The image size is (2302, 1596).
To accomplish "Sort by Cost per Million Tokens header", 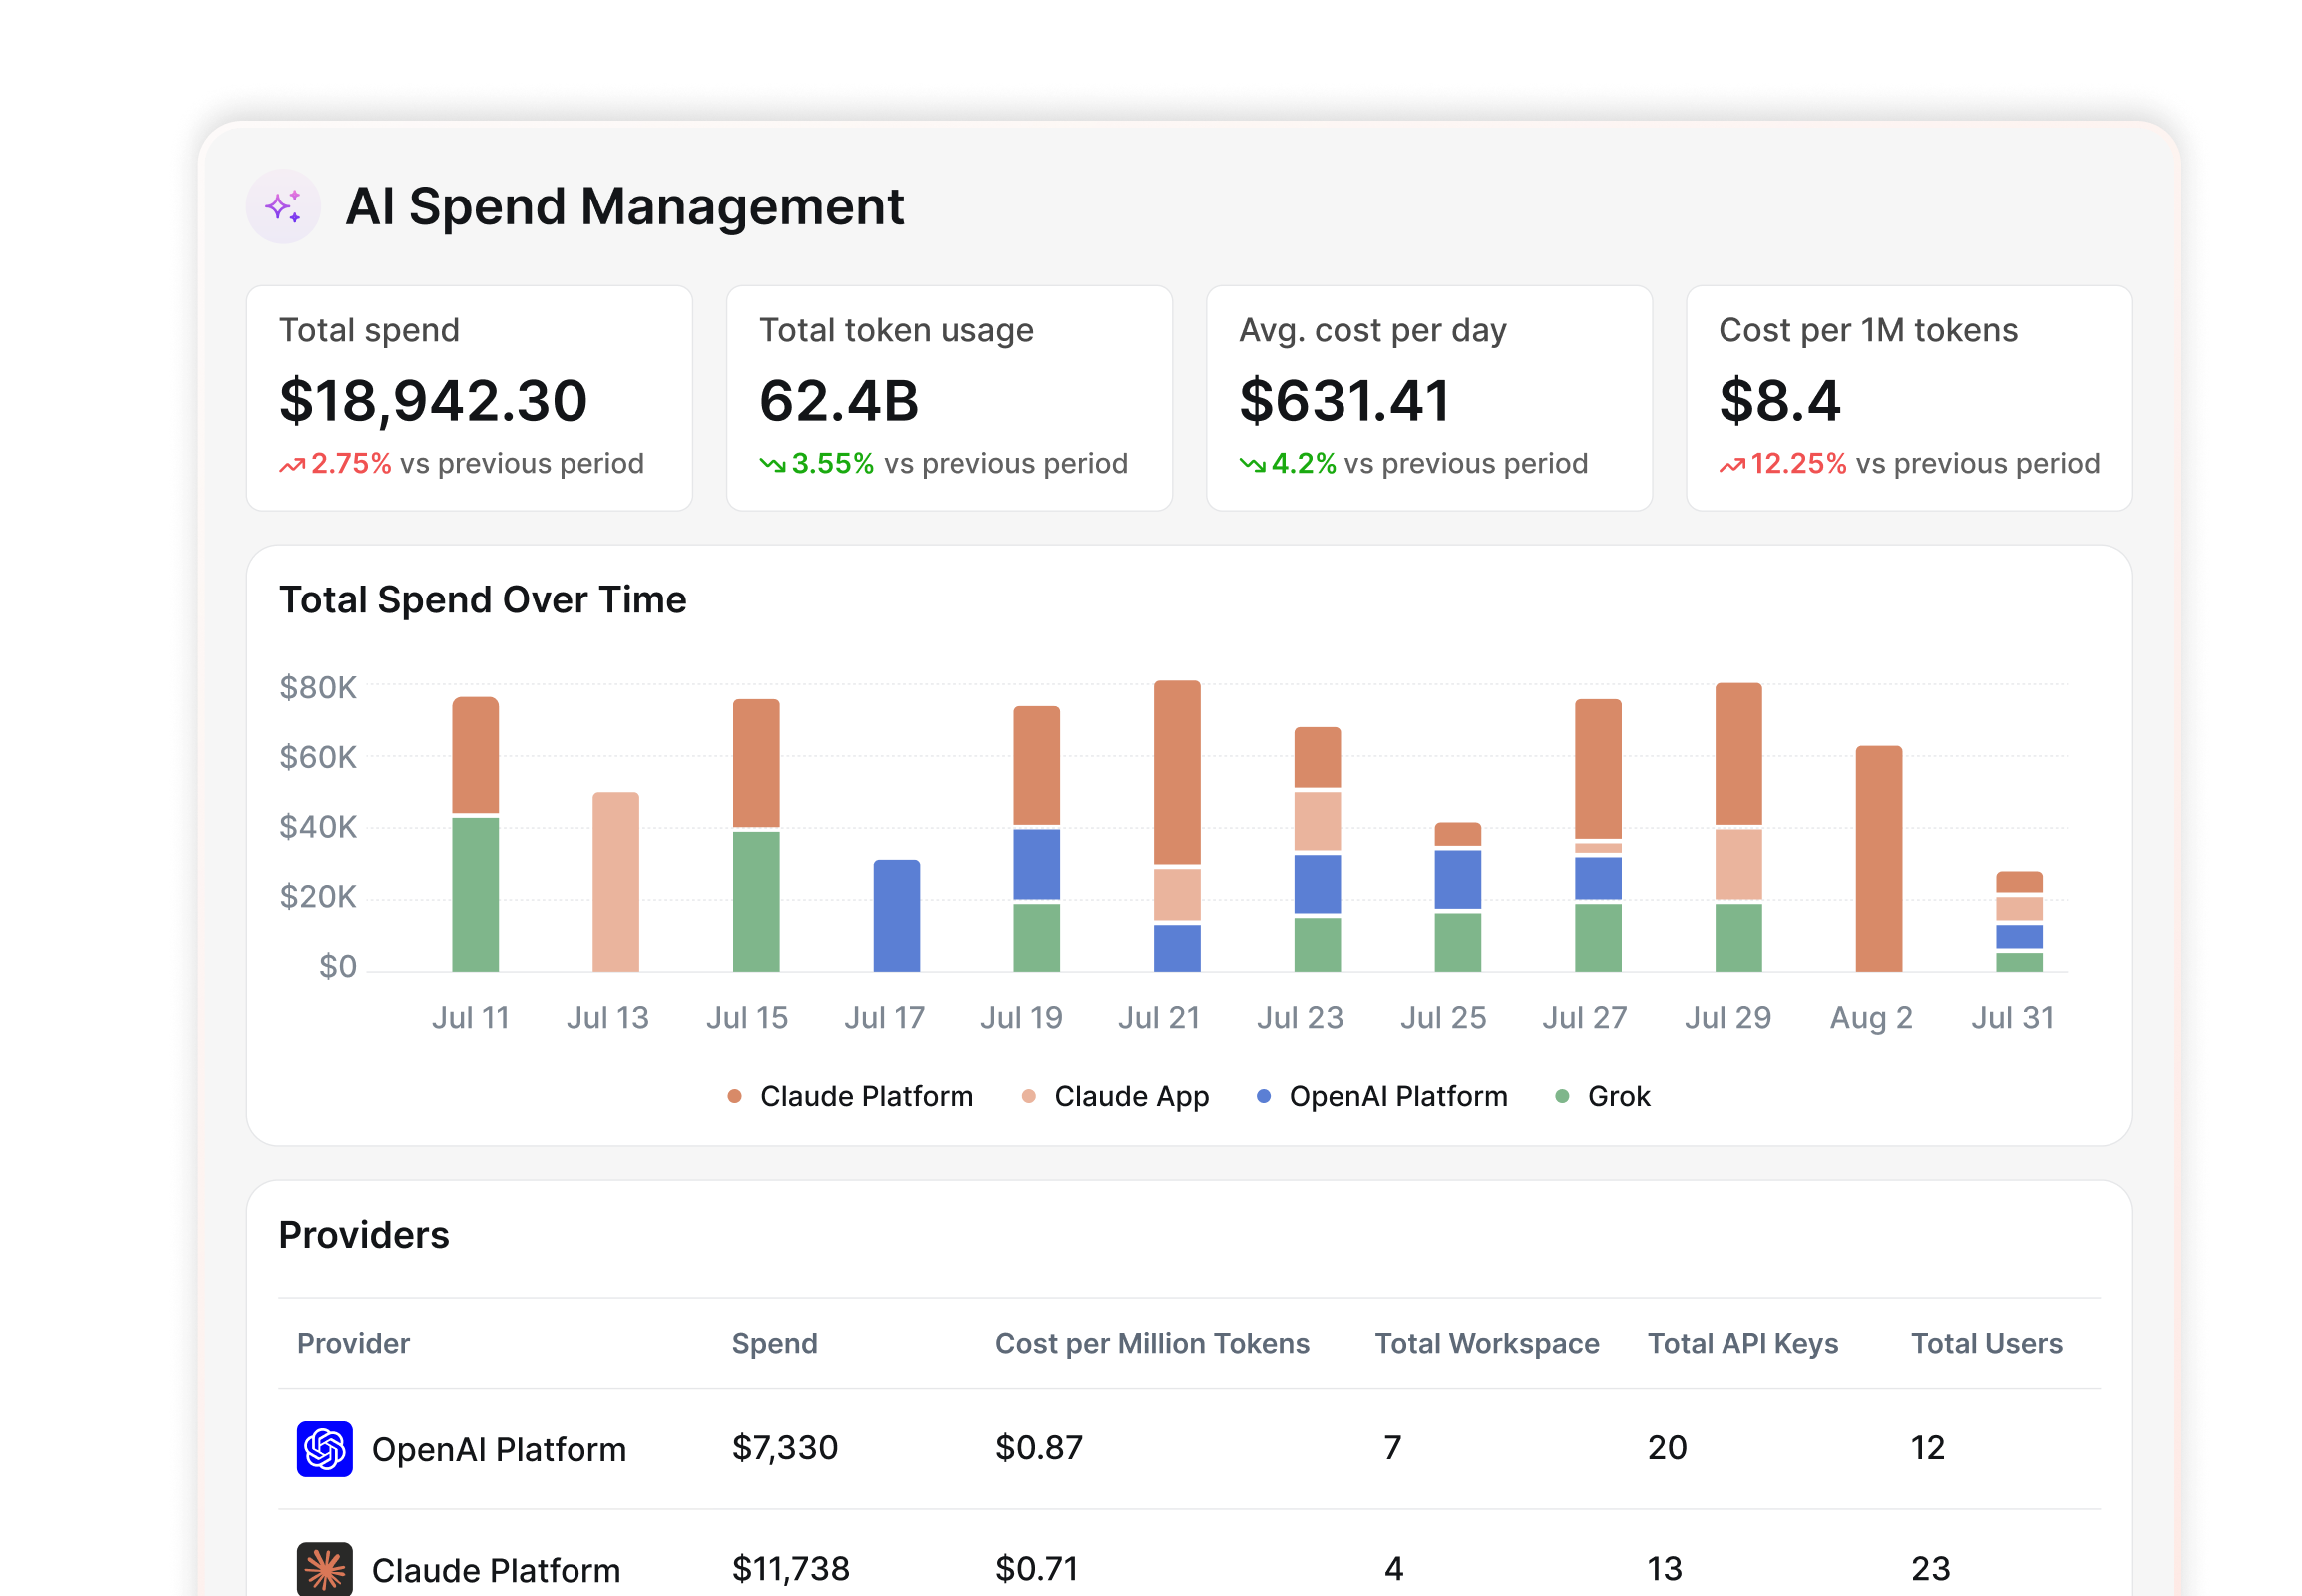I will pyautogui.click(x=1152, y=1343).
